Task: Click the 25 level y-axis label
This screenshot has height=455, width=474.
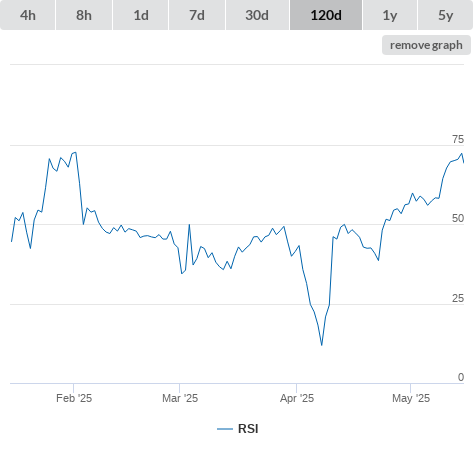Action: tap(458, 298)
